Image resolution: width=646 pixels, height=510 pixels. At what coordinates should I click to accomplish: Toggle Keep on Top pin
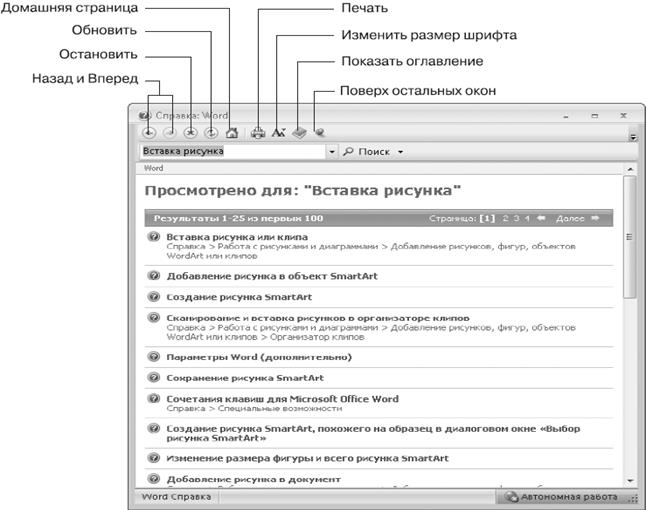[320, 133]
